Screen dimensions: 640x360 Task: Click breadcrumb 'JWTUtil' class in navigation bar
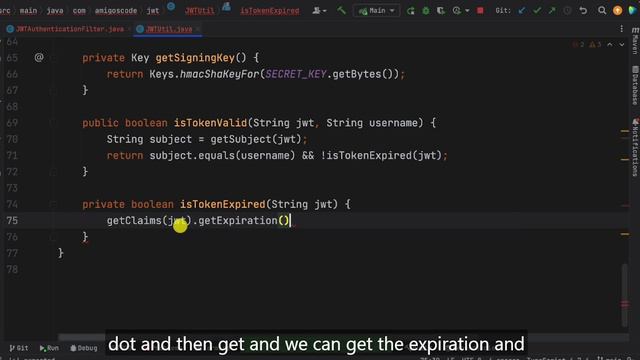coord(200,11)
